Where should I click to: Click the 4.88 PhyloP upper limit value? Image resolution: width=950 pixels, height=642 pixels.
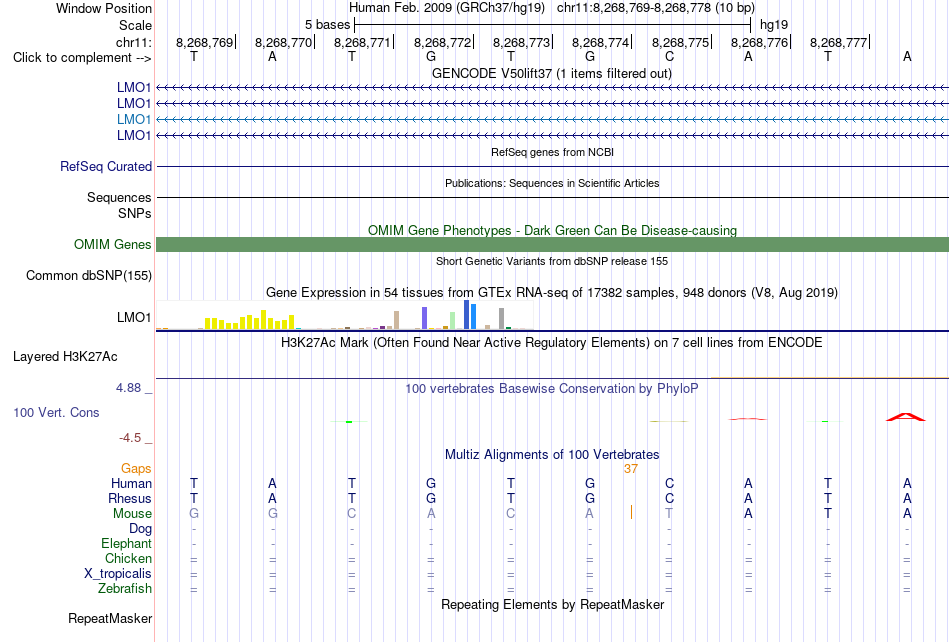[x=128, y=388]
